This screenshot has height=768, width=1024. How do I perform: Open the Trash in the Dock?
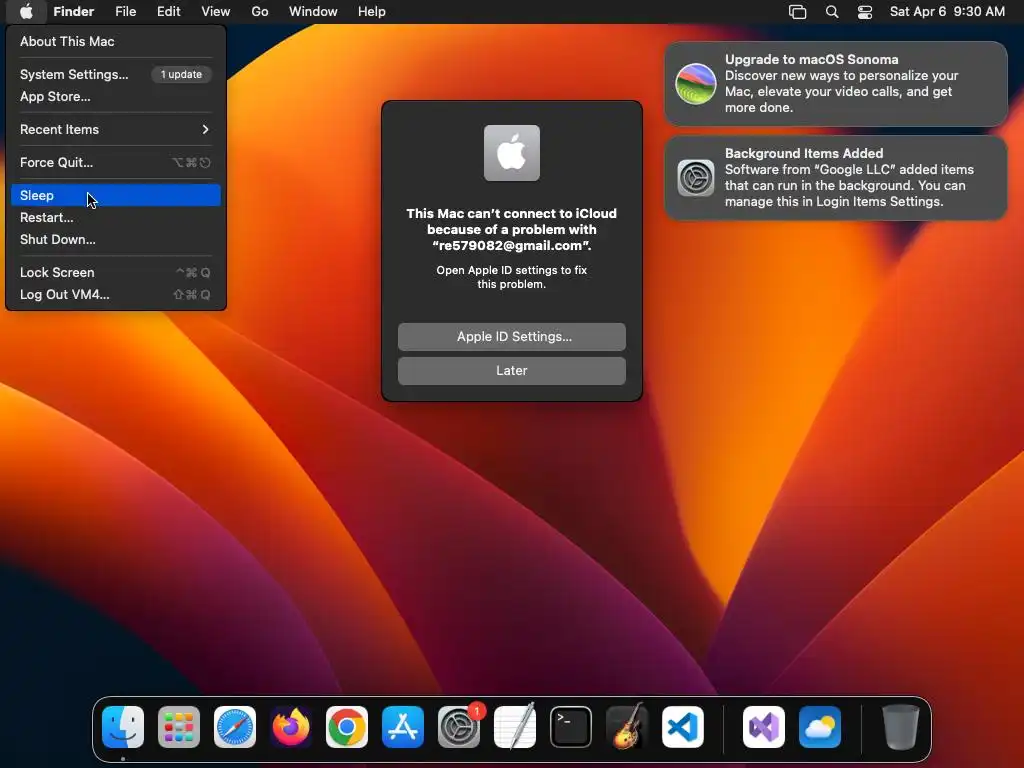[901, 727]
